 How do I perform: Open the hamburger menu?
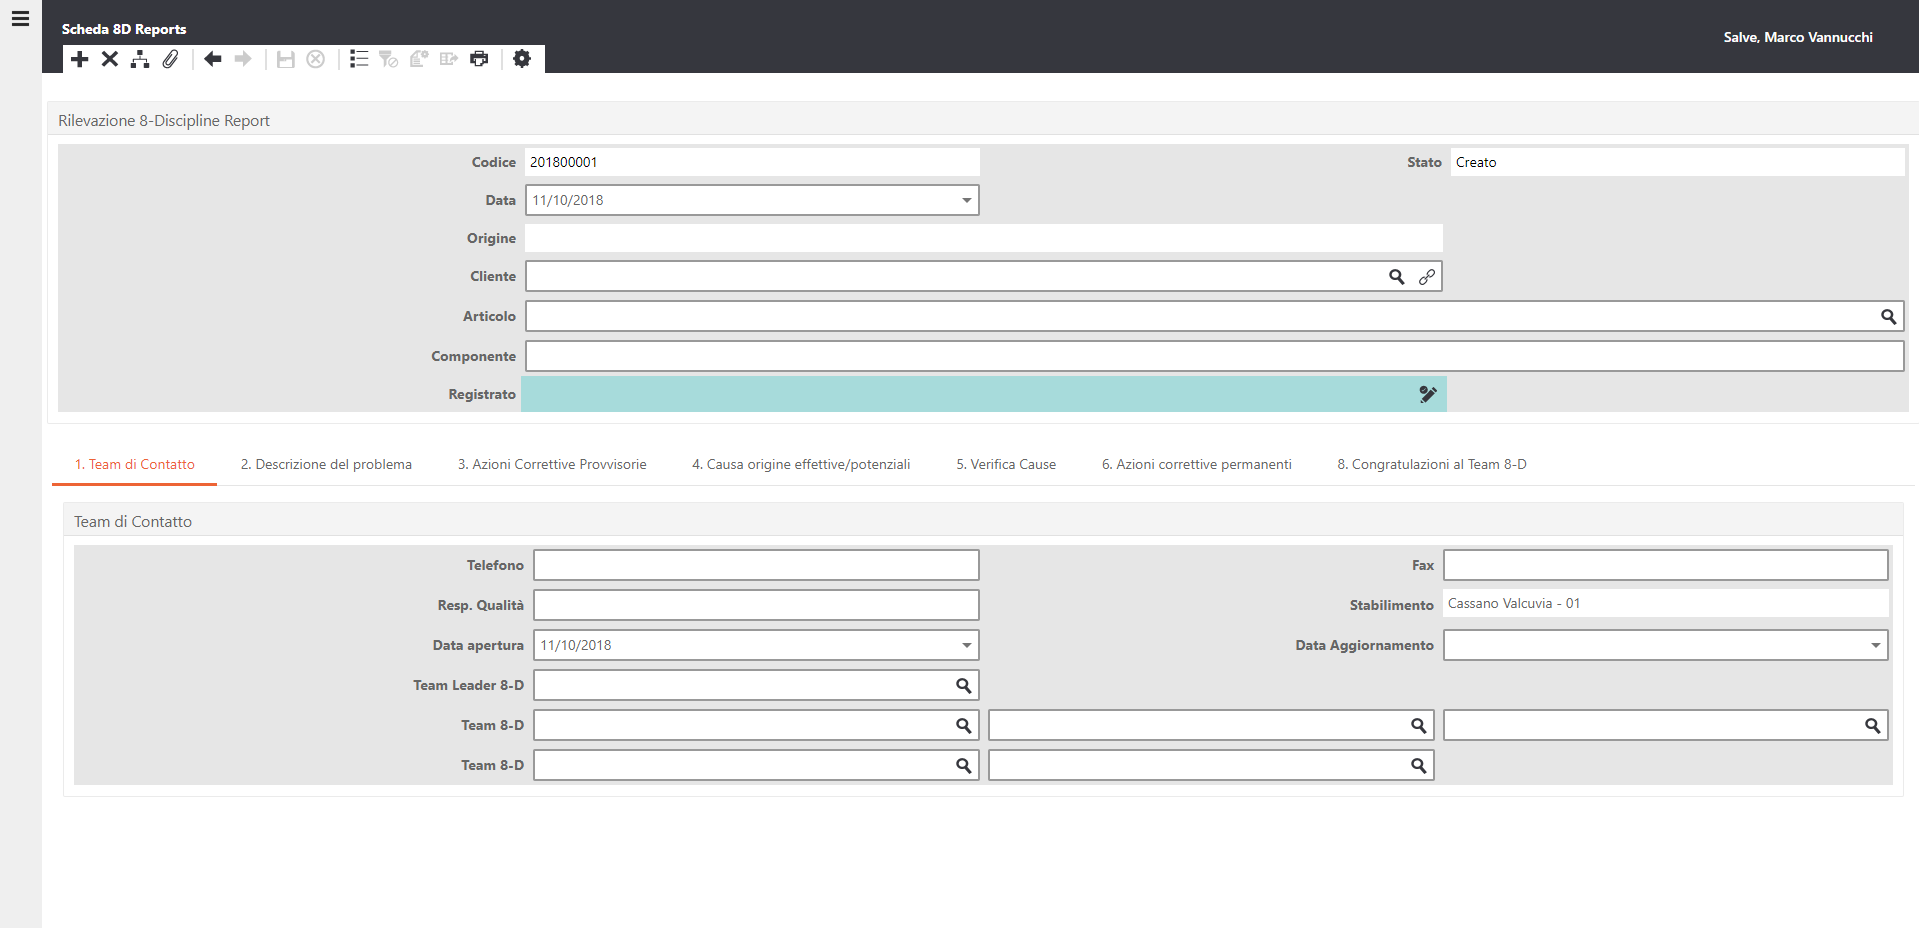pyautogui.click(x=20, y=19)
